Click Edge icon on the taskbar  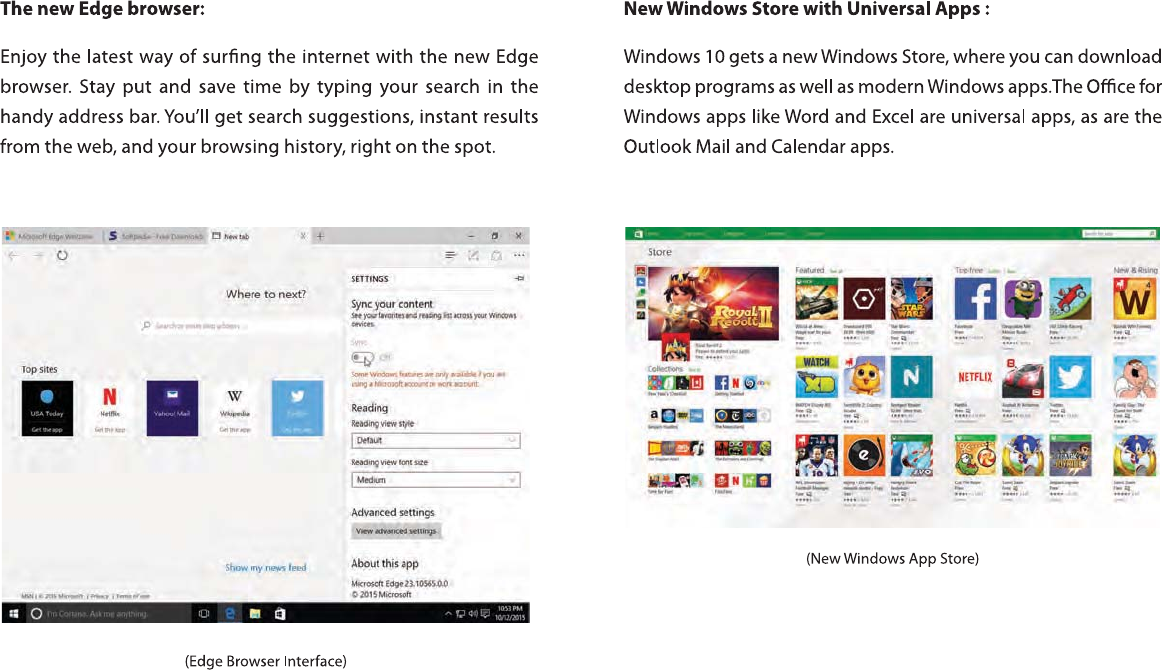point(230,614)
